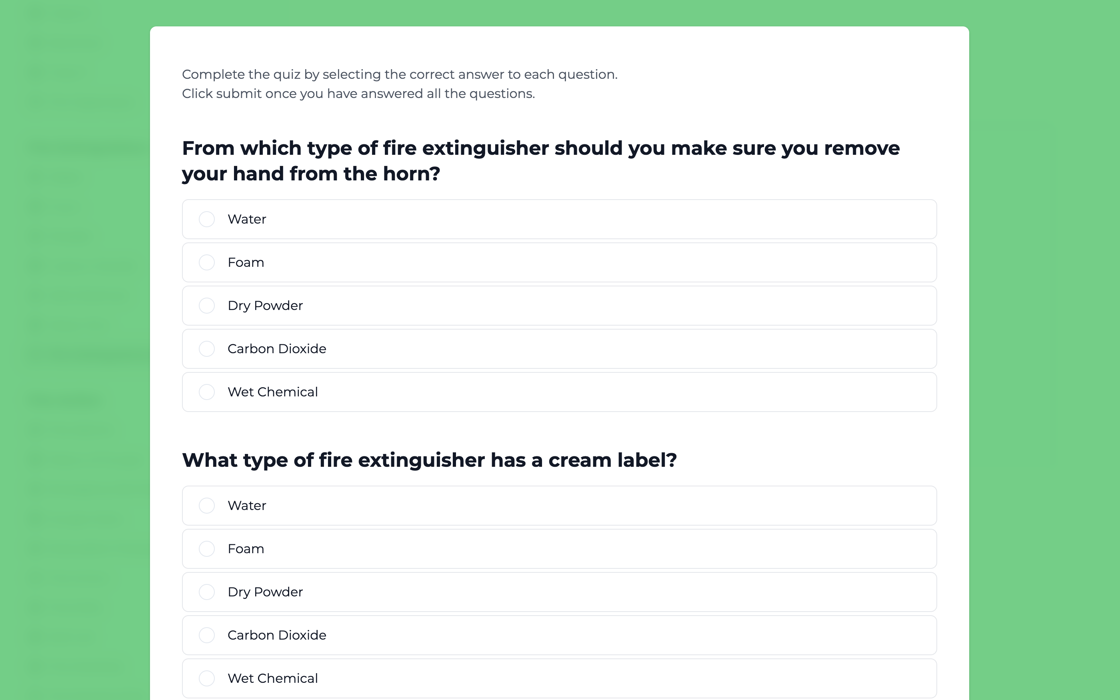Image resolution: width=1120 pixels, height=700 pixels.
Task: Click the 'Foam' label text under cream question
Action: (246, 549)
